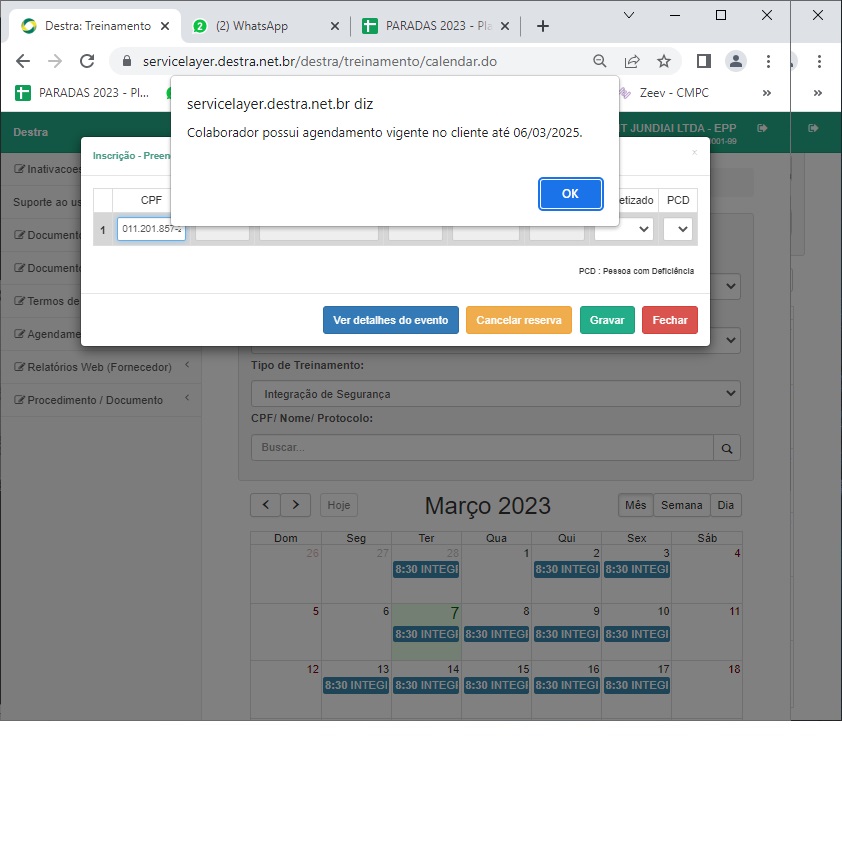Open the PCD dropdown in the table row
Image resolution: width=842 pixels, height=842 pixels.
pyautogui.click(x=678, y=229)
